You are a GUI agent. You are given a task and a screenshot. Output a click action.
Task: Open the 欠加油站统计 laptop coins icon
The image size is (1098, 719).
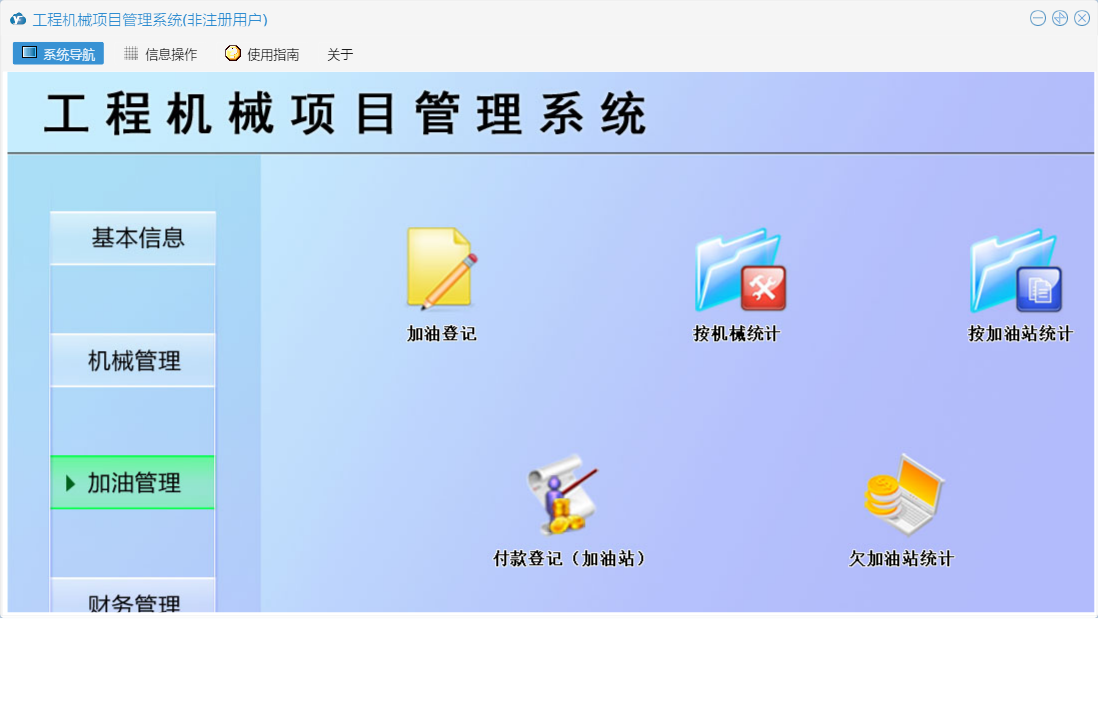[903, 495]
